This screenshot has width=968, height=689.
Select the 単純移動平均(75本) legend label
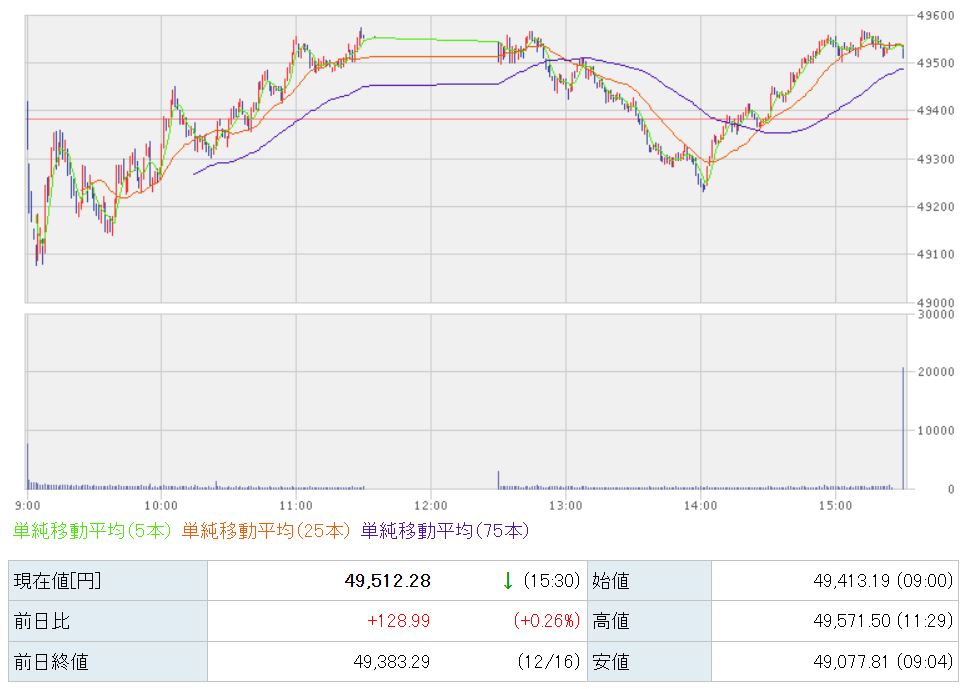coord(444,530)
